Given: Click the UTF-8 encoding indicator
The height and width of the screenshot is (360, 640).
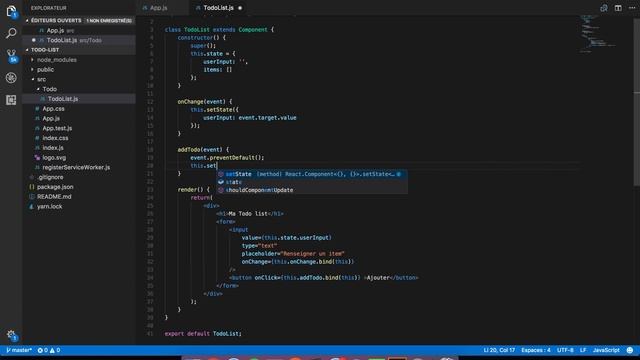Looking at the screenshot, I should point(565,350).
